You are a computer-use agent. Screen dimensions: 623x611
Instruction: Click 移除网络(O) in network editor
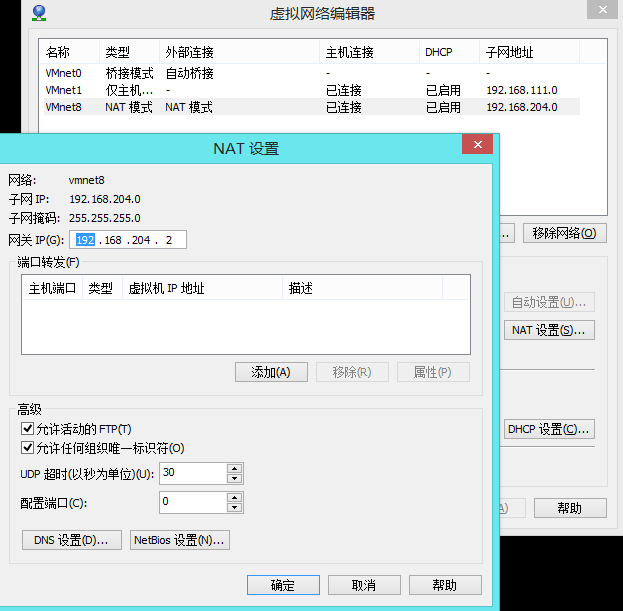pos(565,233)
